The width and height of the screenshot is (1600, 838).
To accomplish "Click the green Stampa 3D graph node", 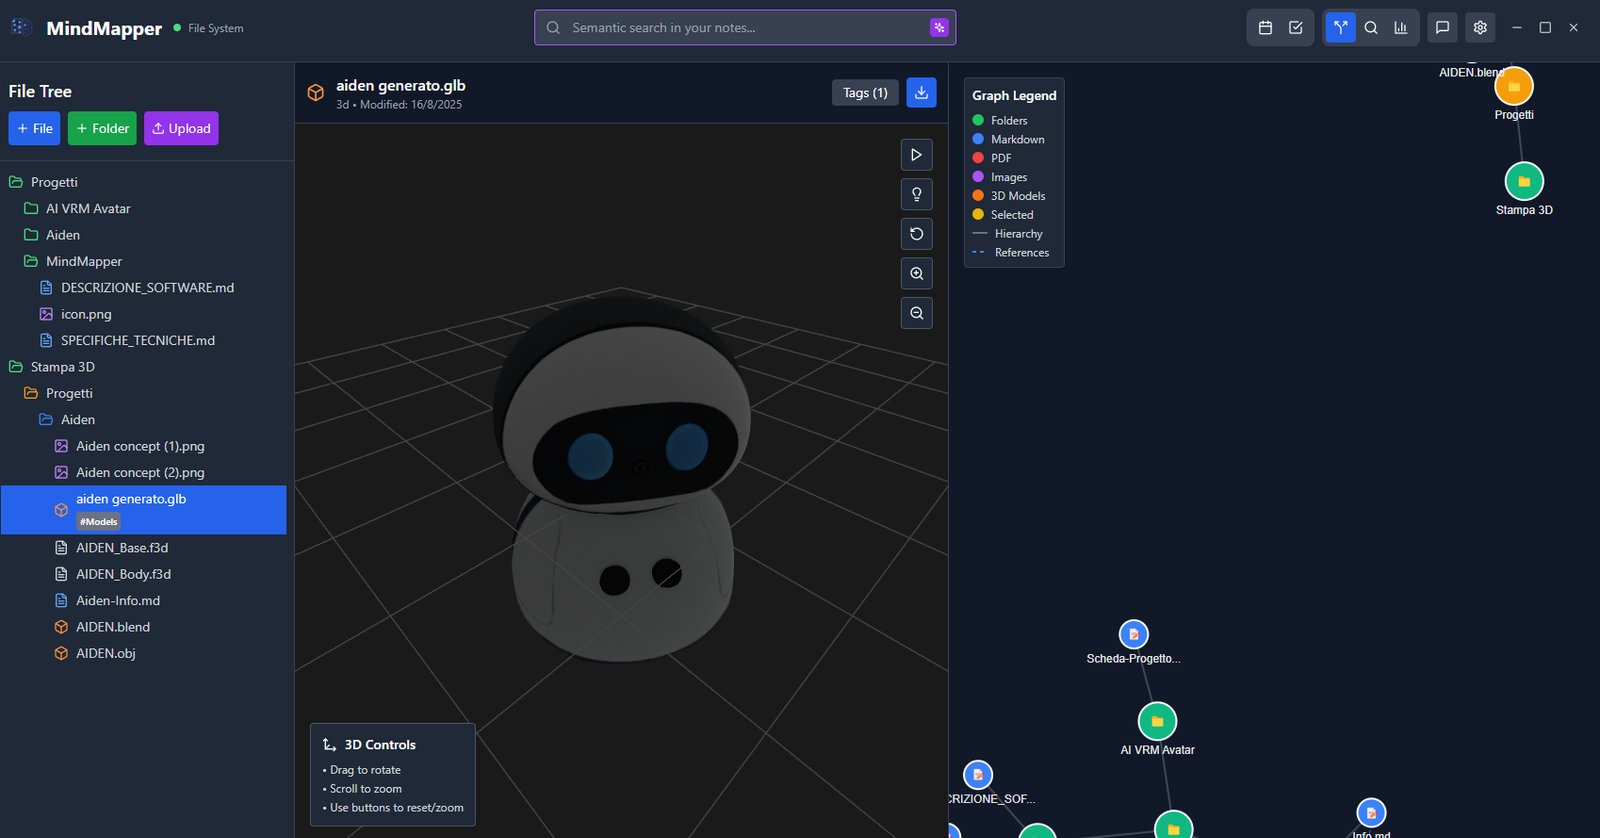I will click(1524, 182).
